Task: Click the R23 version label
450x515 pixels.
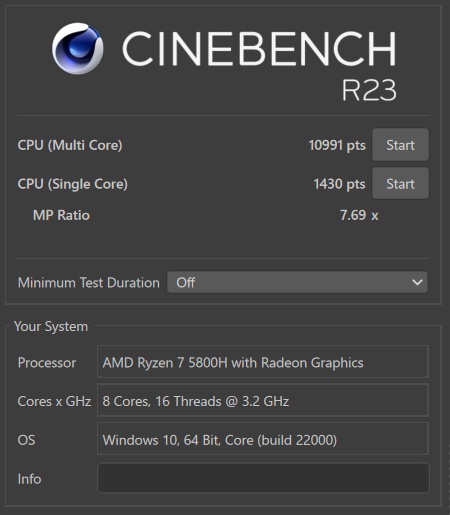Action: (x=369, y=90)
